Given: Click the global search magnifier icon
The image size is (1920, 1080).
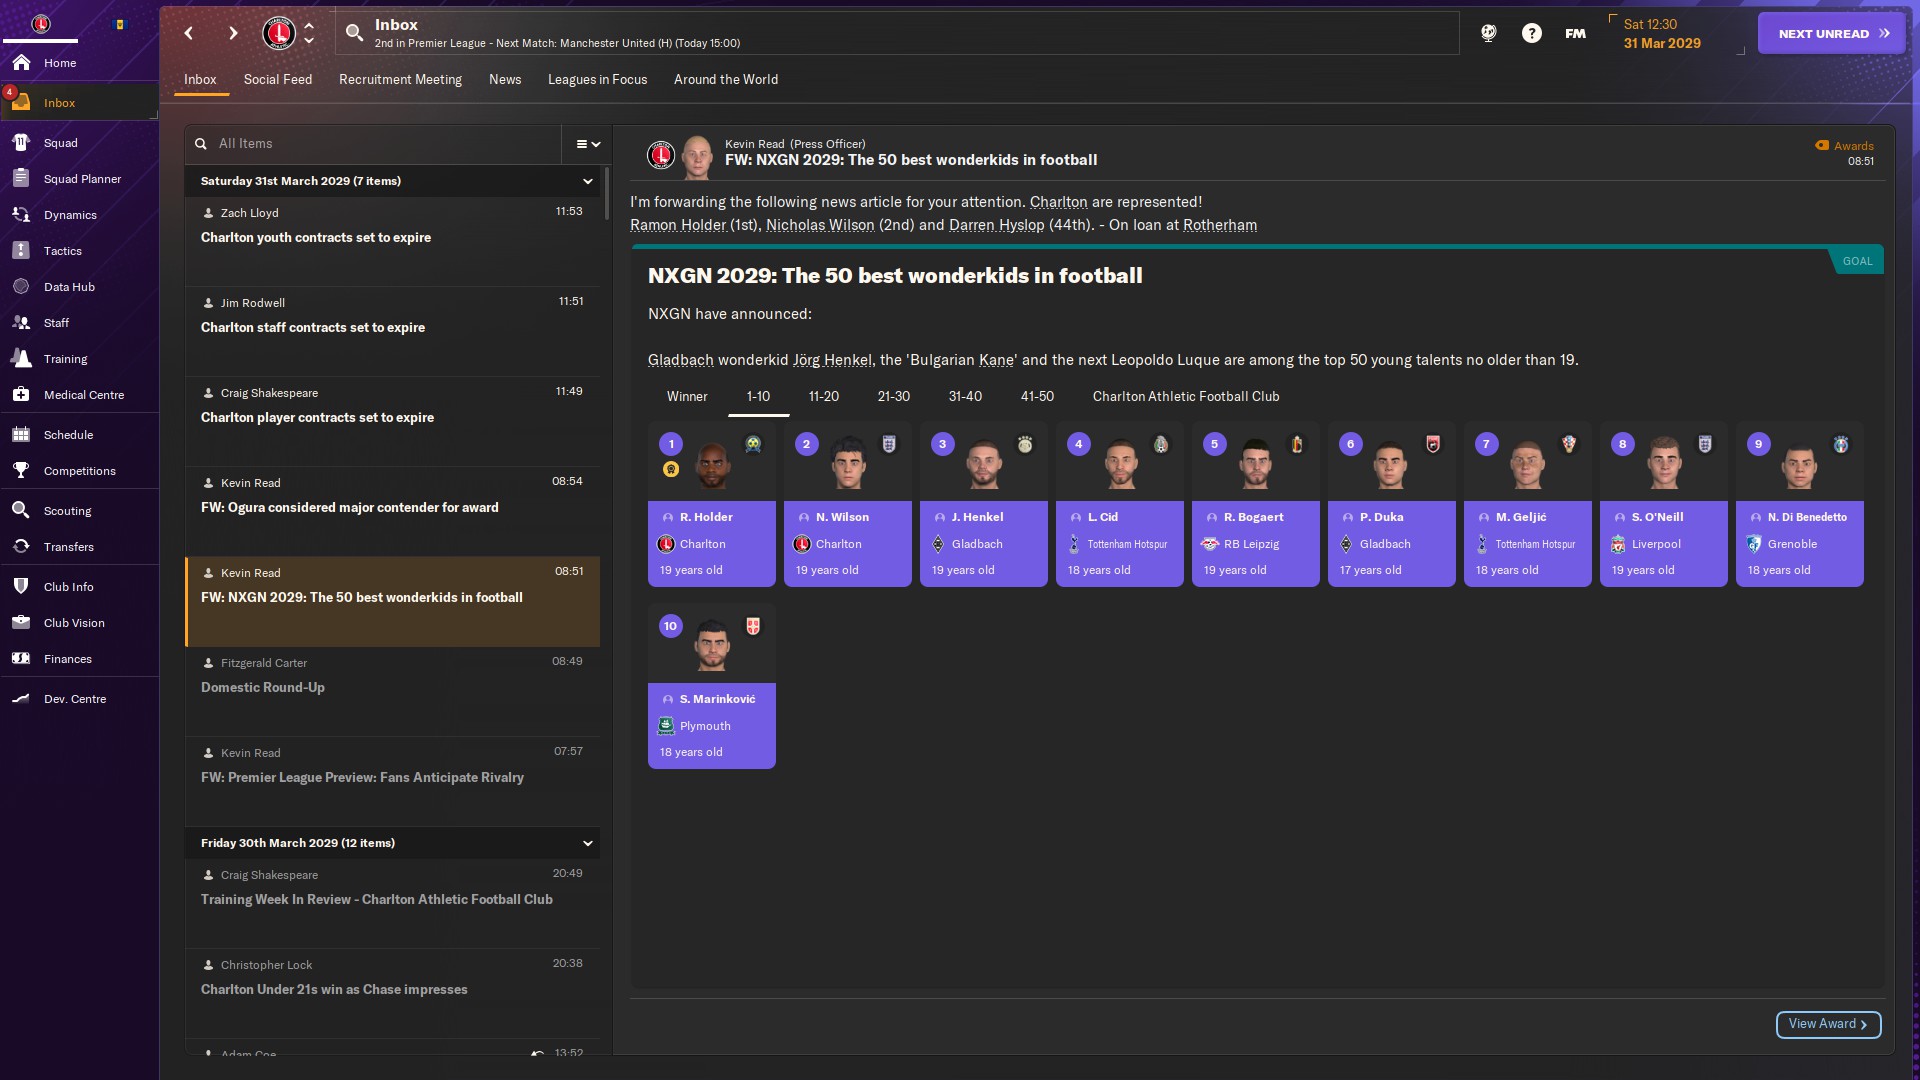Looking at the screenshot, I should tap(354, 33).
